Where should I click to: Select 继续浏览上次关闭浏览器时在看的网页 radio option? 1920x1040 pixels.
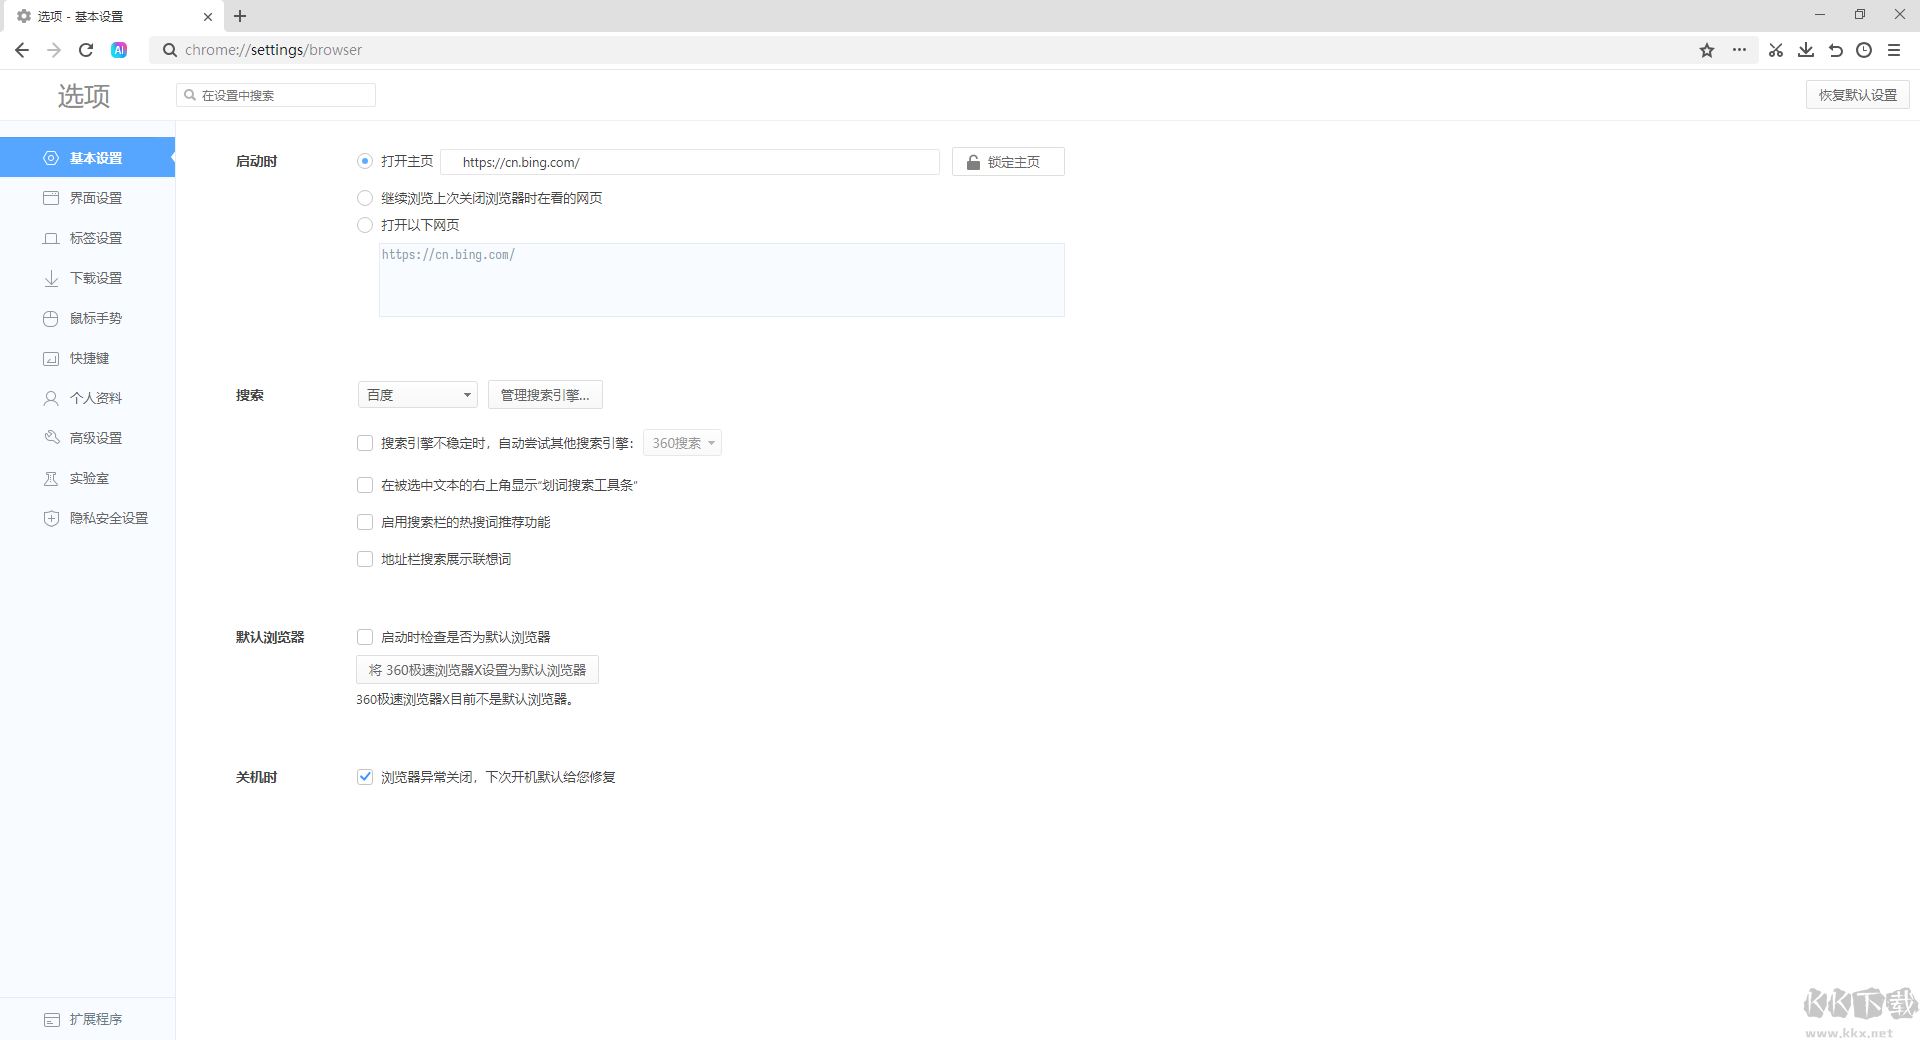click(365, 198)
